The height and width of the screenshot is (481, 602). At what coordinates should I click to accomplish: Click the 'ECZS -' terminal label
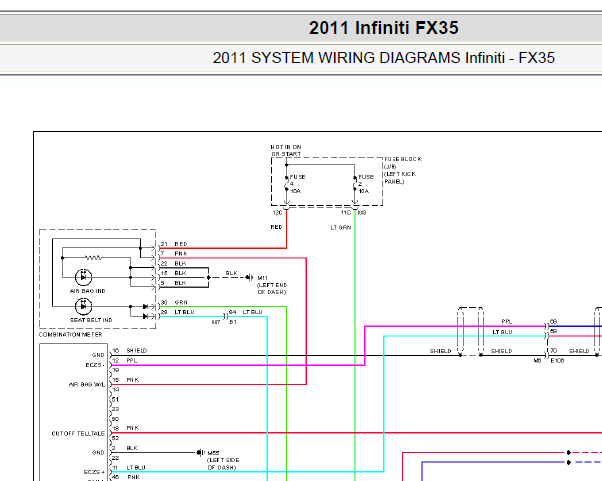click(x=95, y=365)
